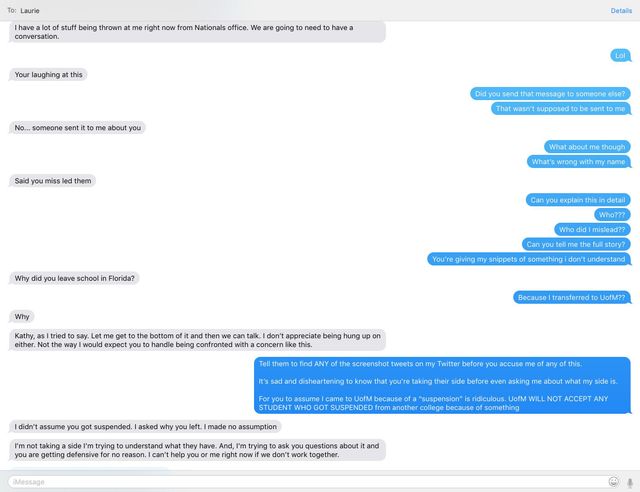Select 'What's wrong with my name' bubble

click(x=578, y=162)
